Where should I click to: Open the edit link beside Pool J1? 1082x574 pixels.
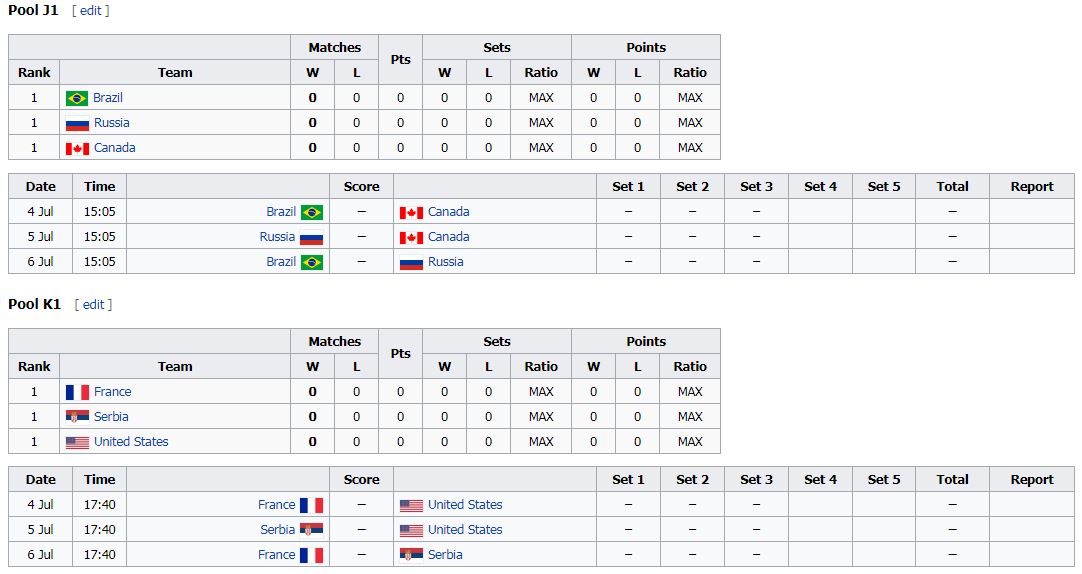90,10
